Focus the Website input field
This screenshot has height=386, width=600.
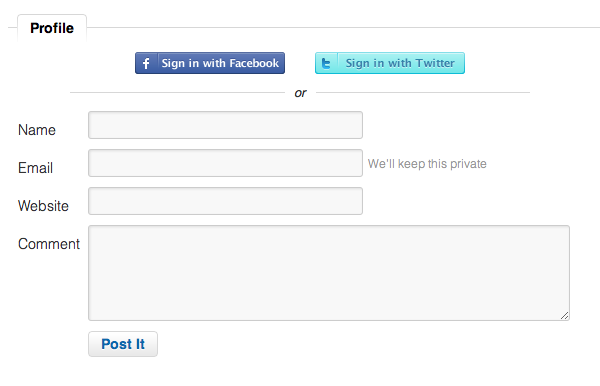[x=225, y=201]
